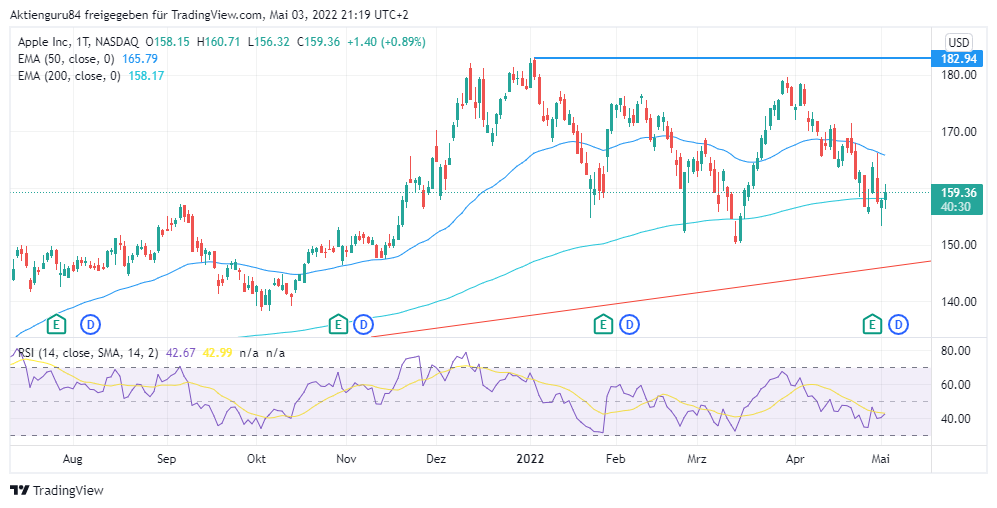Click the Nov label on time axis

point(346,459)
